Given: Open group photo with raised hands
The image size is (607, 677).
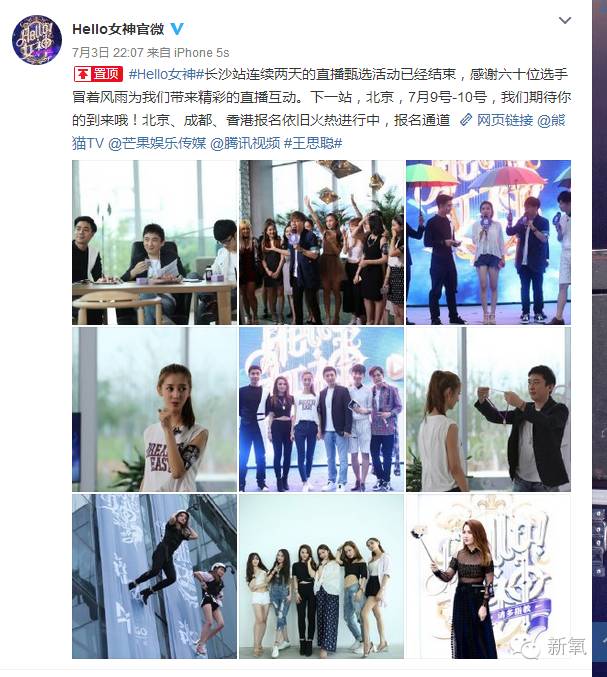Looking at the screenshot, I should coord(321,242).
